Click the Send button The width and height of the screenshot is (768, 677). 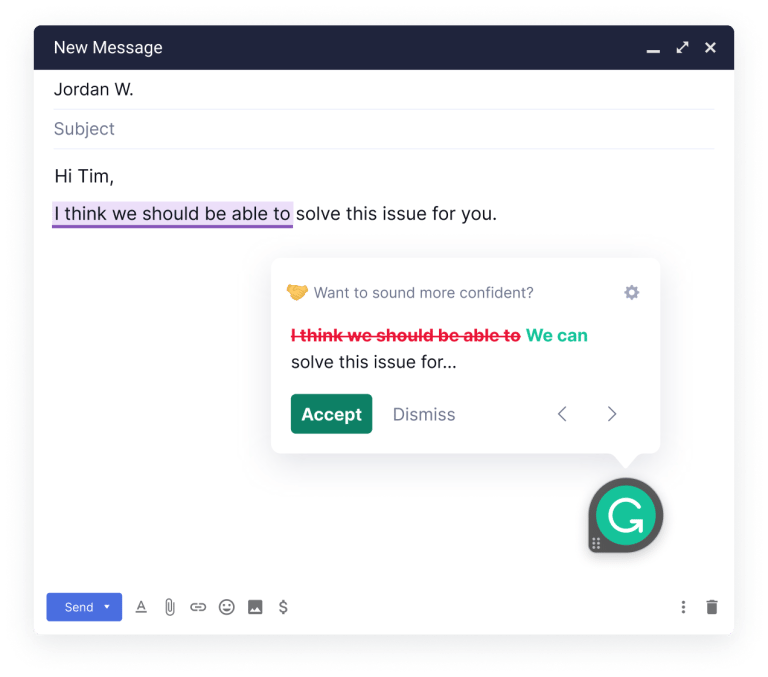(x=78, y=607)
